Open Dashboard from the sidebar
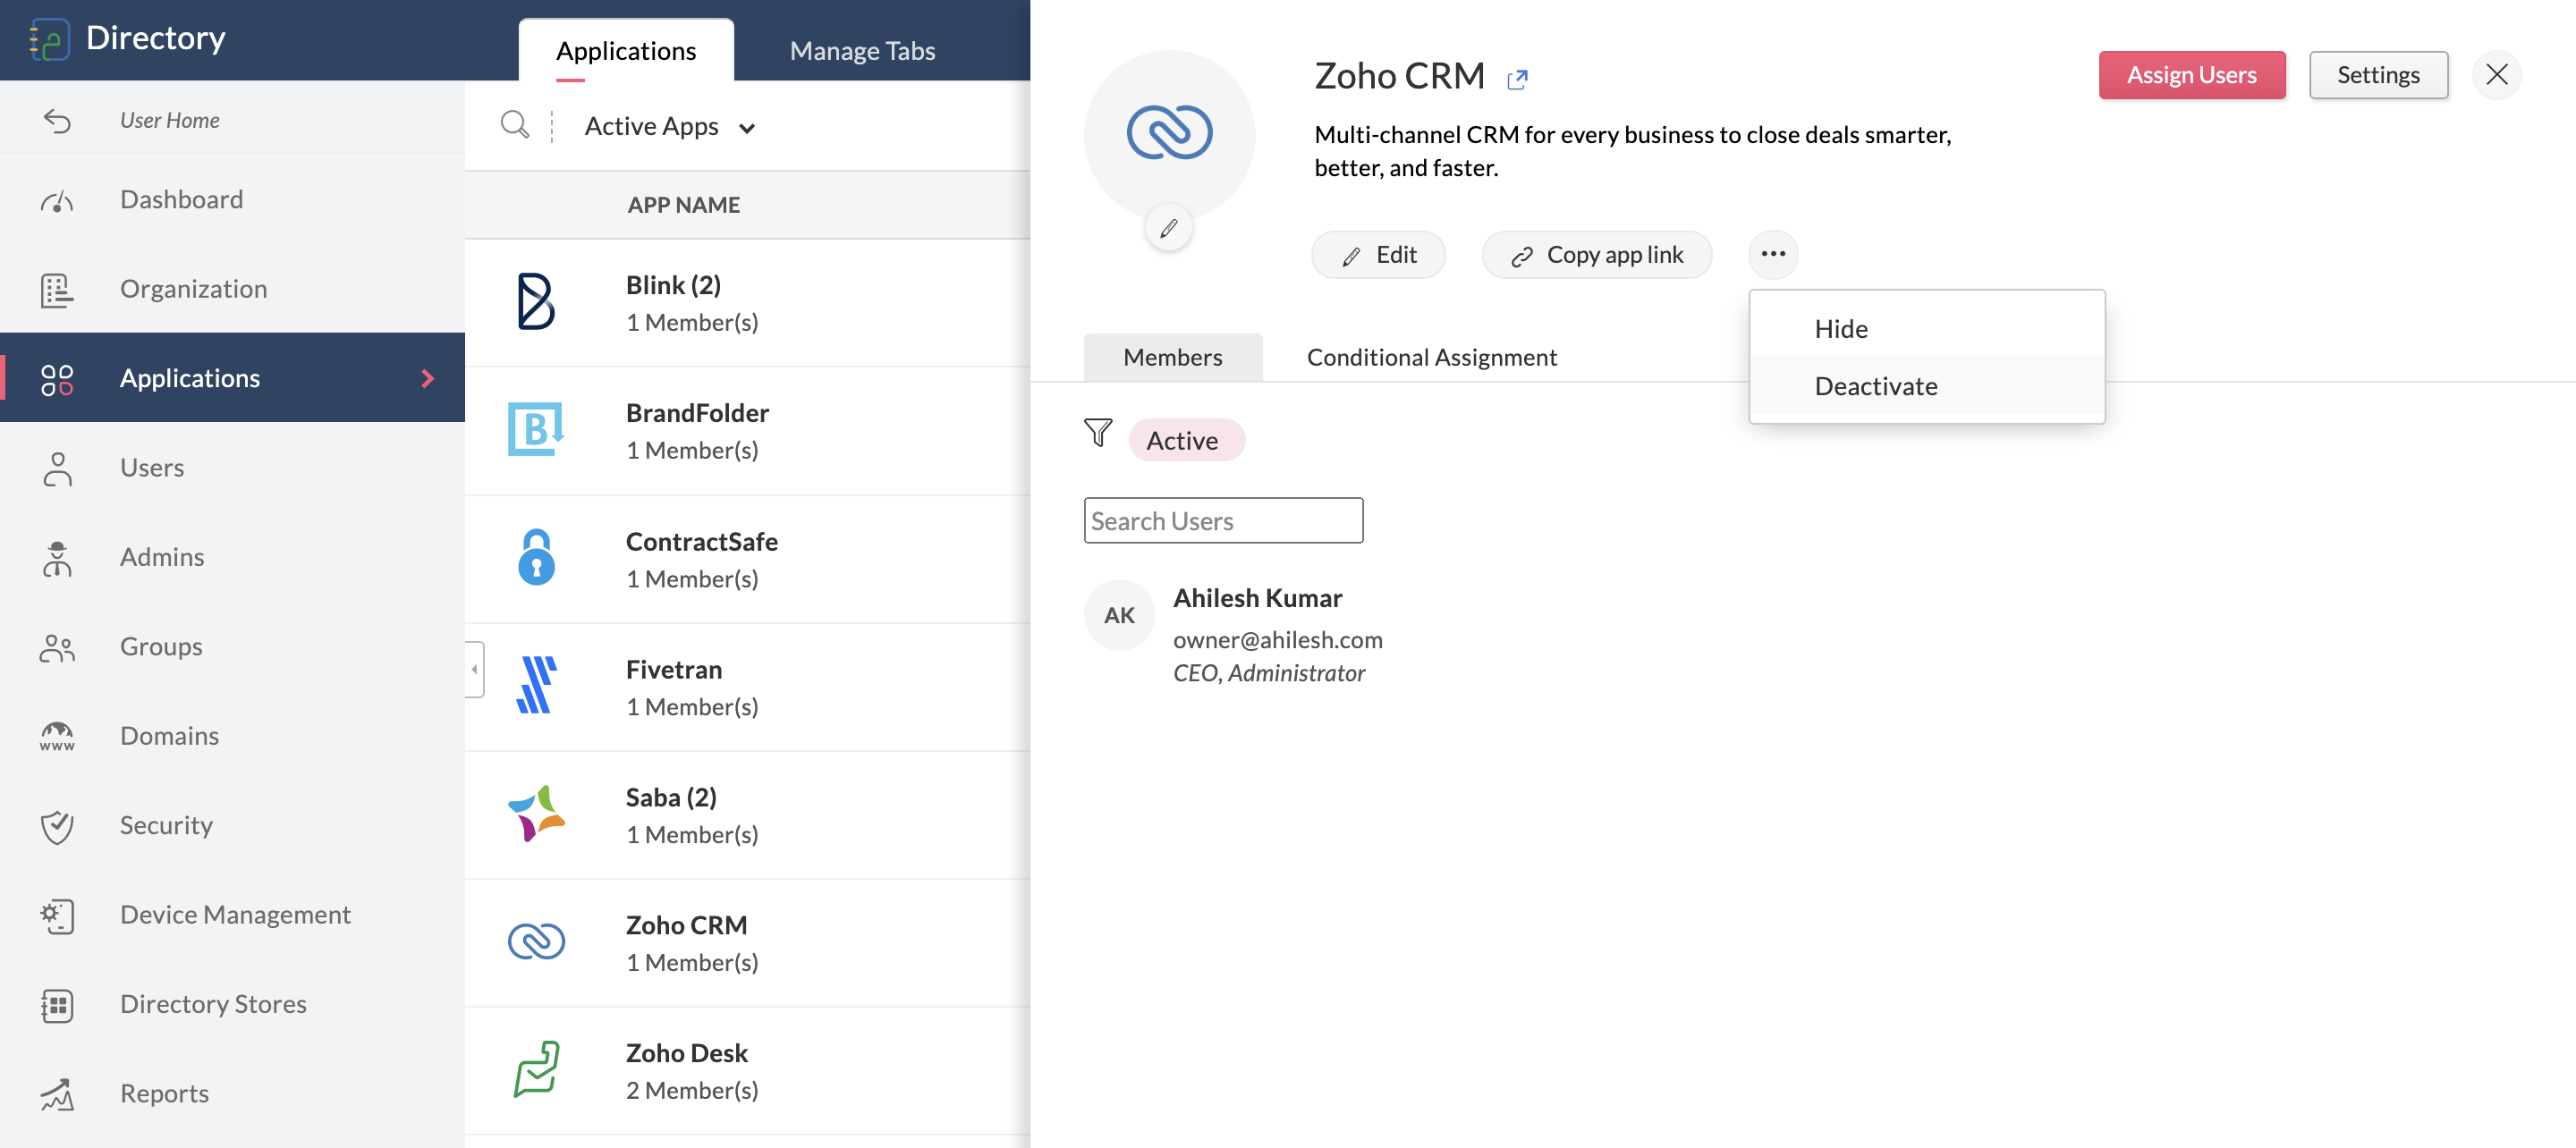This screenshot has height=1148, width=2576. (x=181, y=199)
